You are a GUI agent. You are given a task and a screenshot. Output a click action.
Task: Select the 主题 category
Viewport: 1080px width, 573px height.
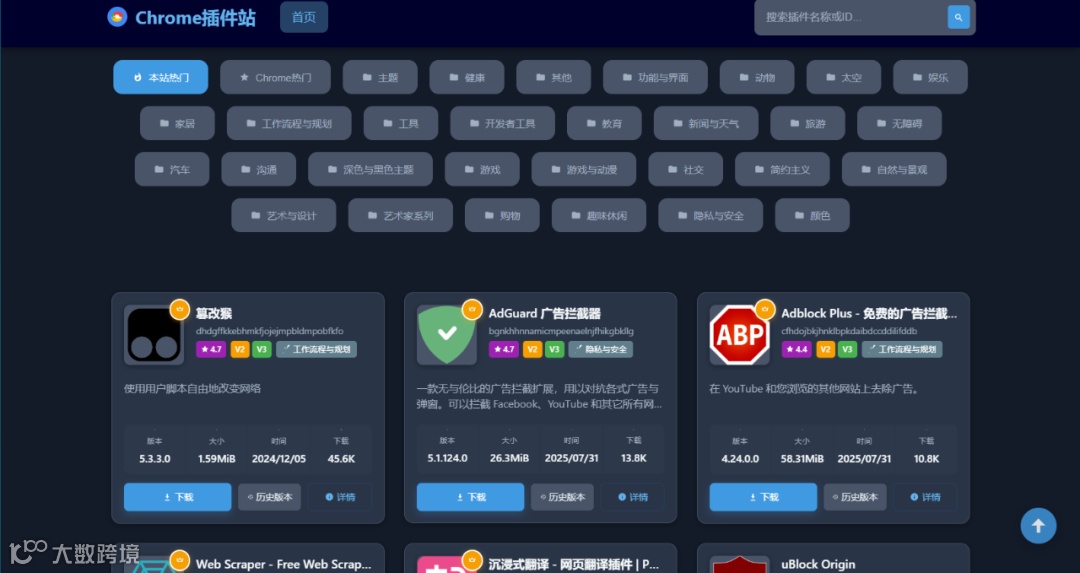click(x=380, y=77)
